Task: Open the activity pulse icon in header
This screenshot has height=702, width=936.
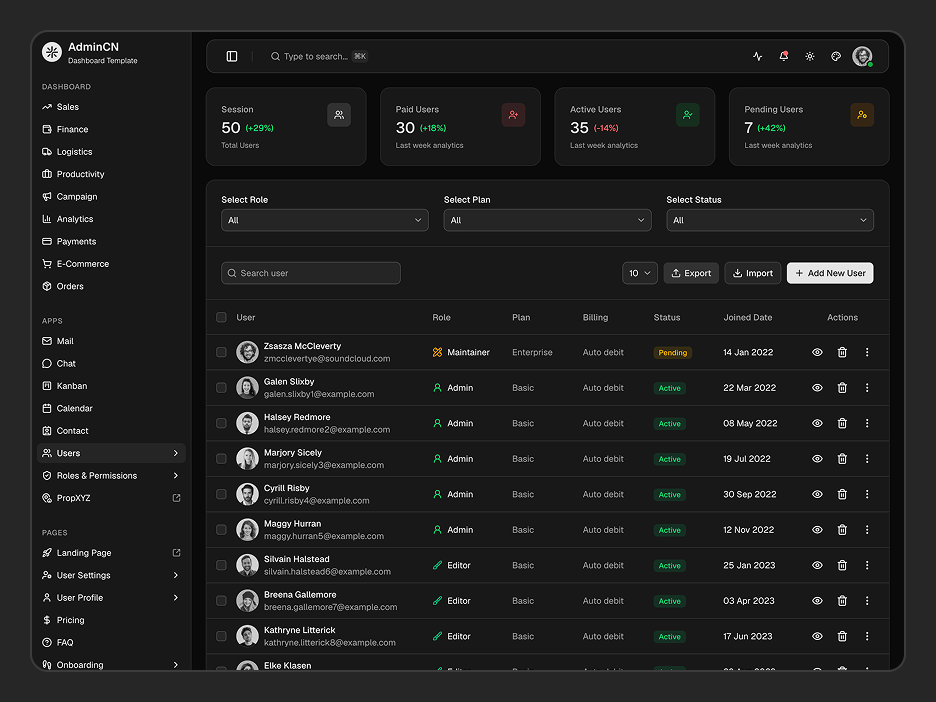Action: 758,56
